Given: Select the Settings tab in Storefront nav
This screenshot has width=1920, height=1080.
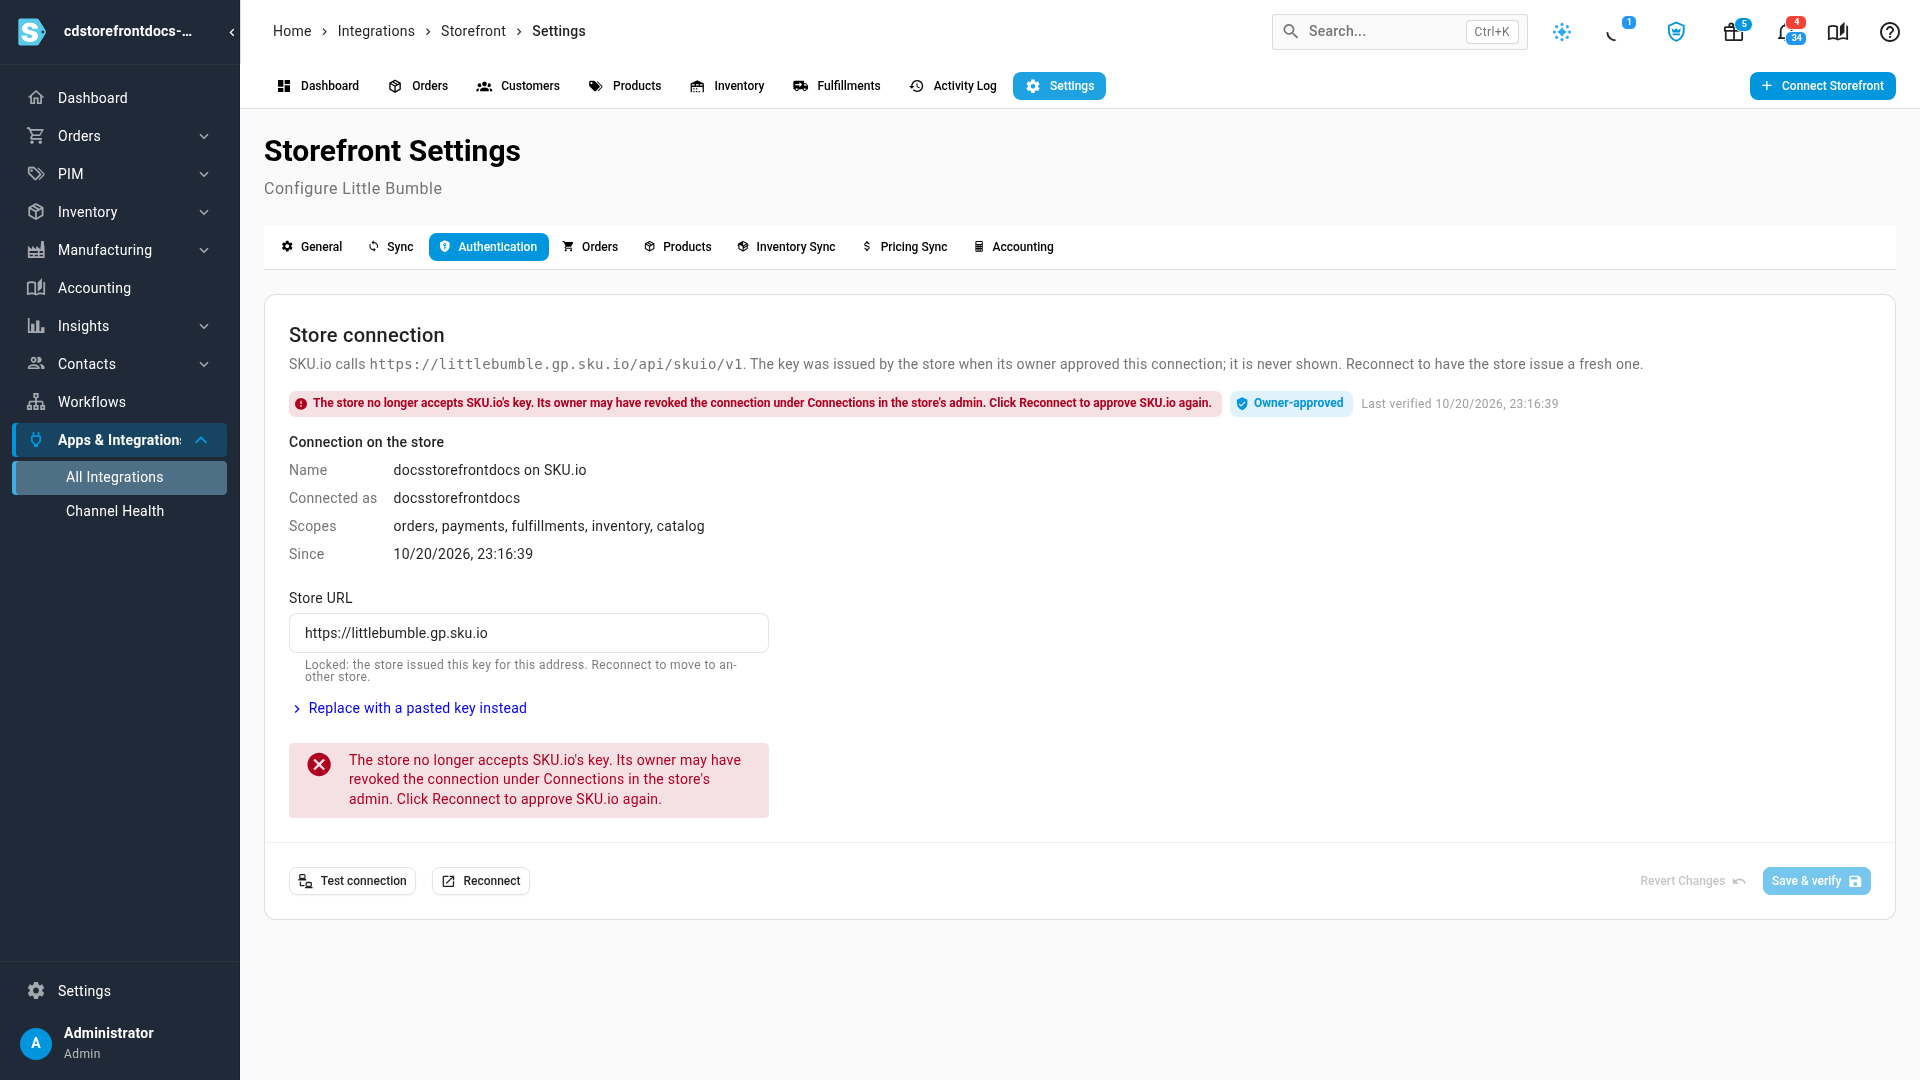Looking at the screenshot, I should coord(1059,86).
